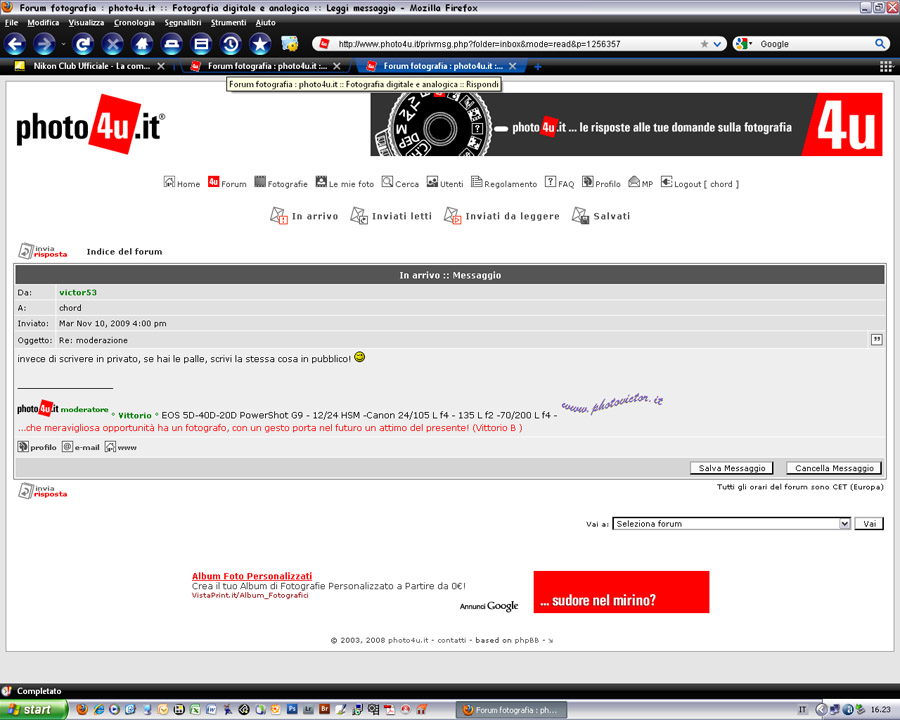Go to the browser home page icon
Screen dimensions: 900x720
(142, 44)
